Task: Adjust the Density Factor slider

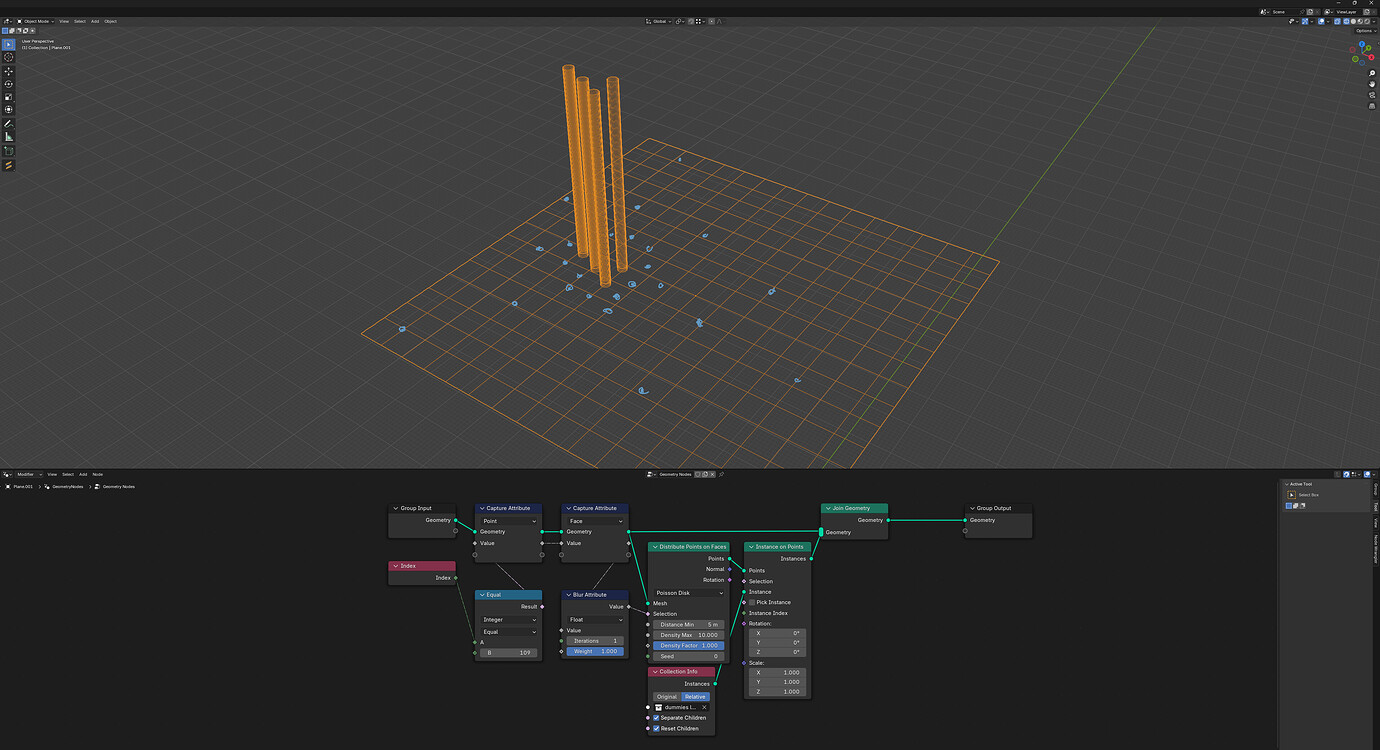Action: (x=690, y=646)
